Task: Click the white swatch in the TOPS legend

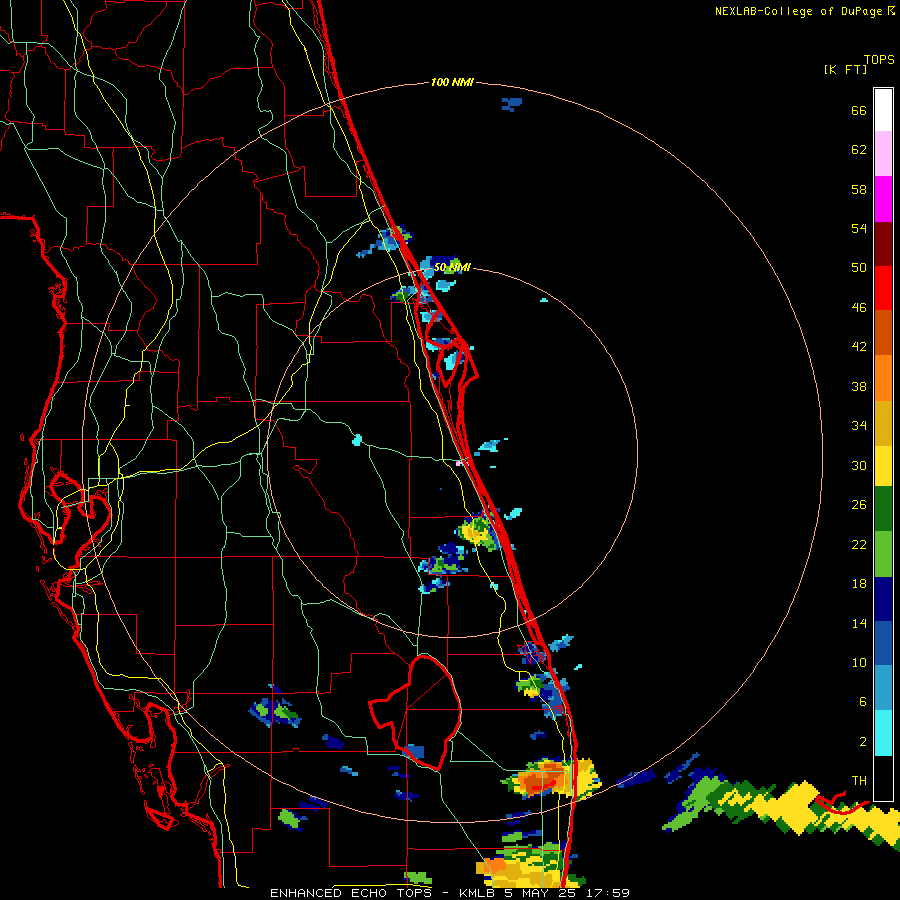Action: coord(883,110)
